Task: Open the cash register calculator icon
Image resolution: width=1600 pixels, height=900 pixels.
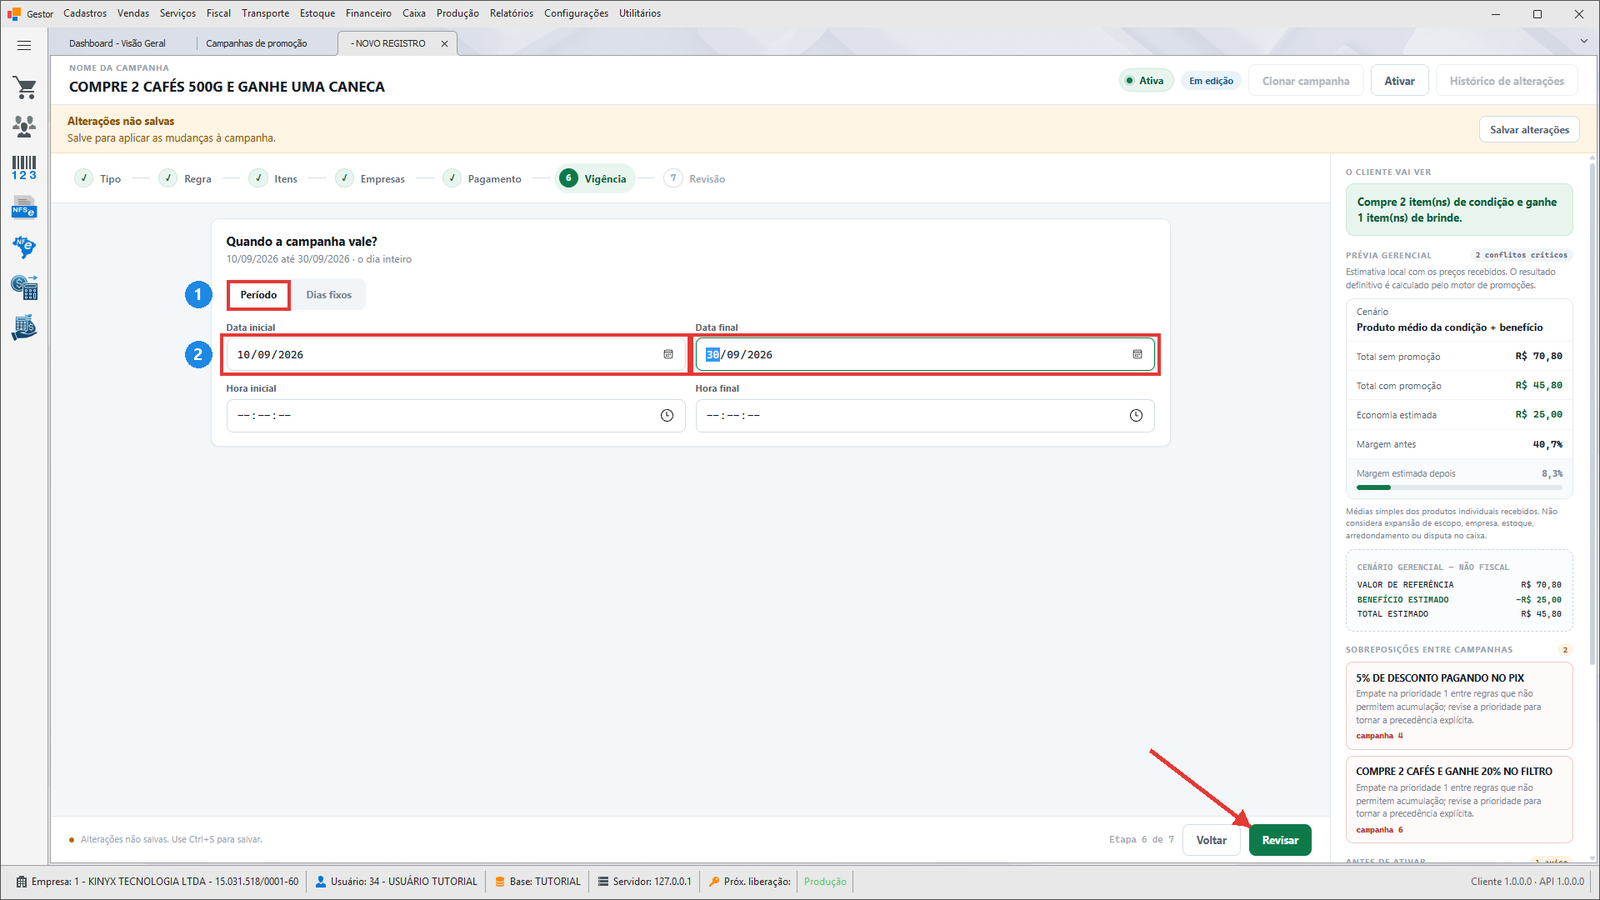Action: pos(24,287)
